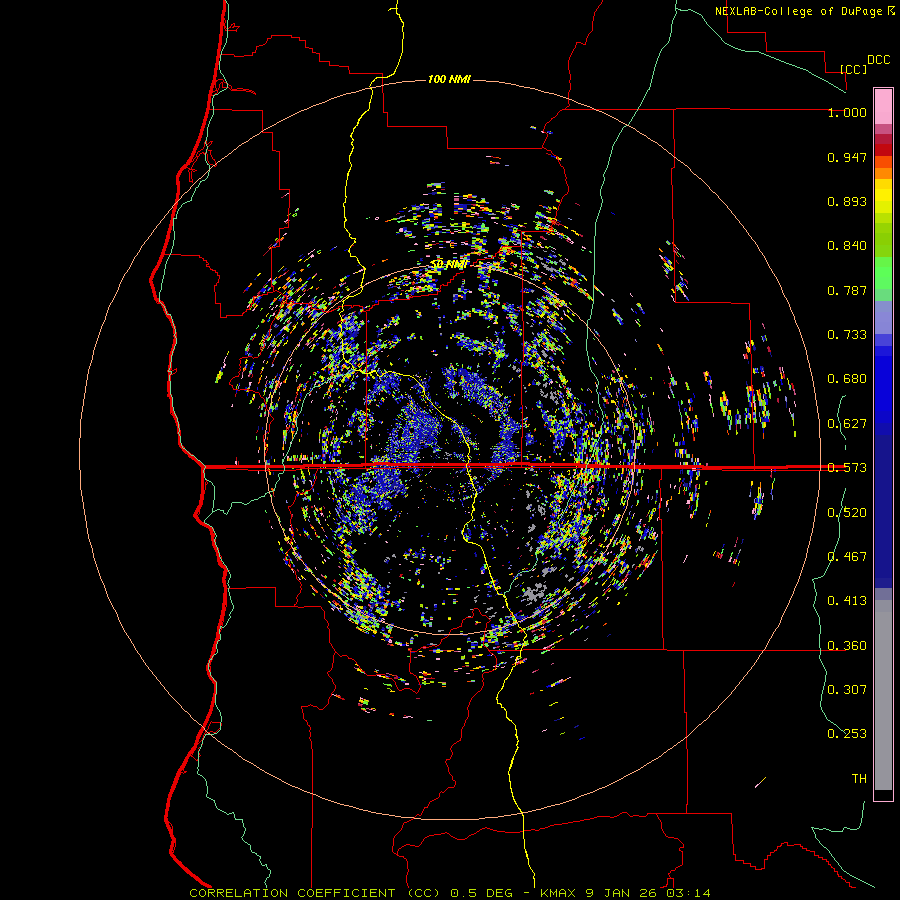The image size is (900, 900).
Task: Select the 0.307 color scale value
Action: 847,690
